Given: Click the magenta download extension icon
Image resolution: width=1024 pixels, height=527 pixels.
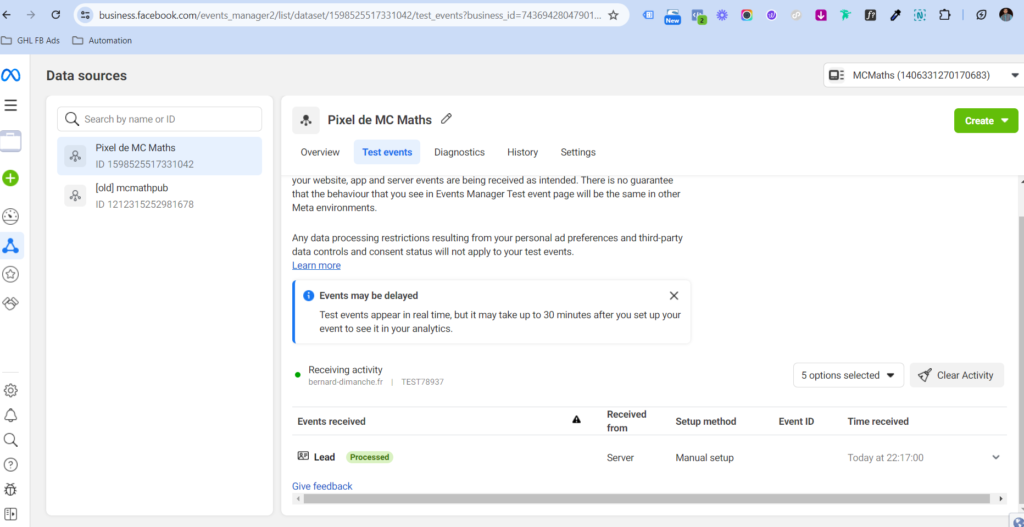Looking at the screenshot, I should tap(821, 15).
